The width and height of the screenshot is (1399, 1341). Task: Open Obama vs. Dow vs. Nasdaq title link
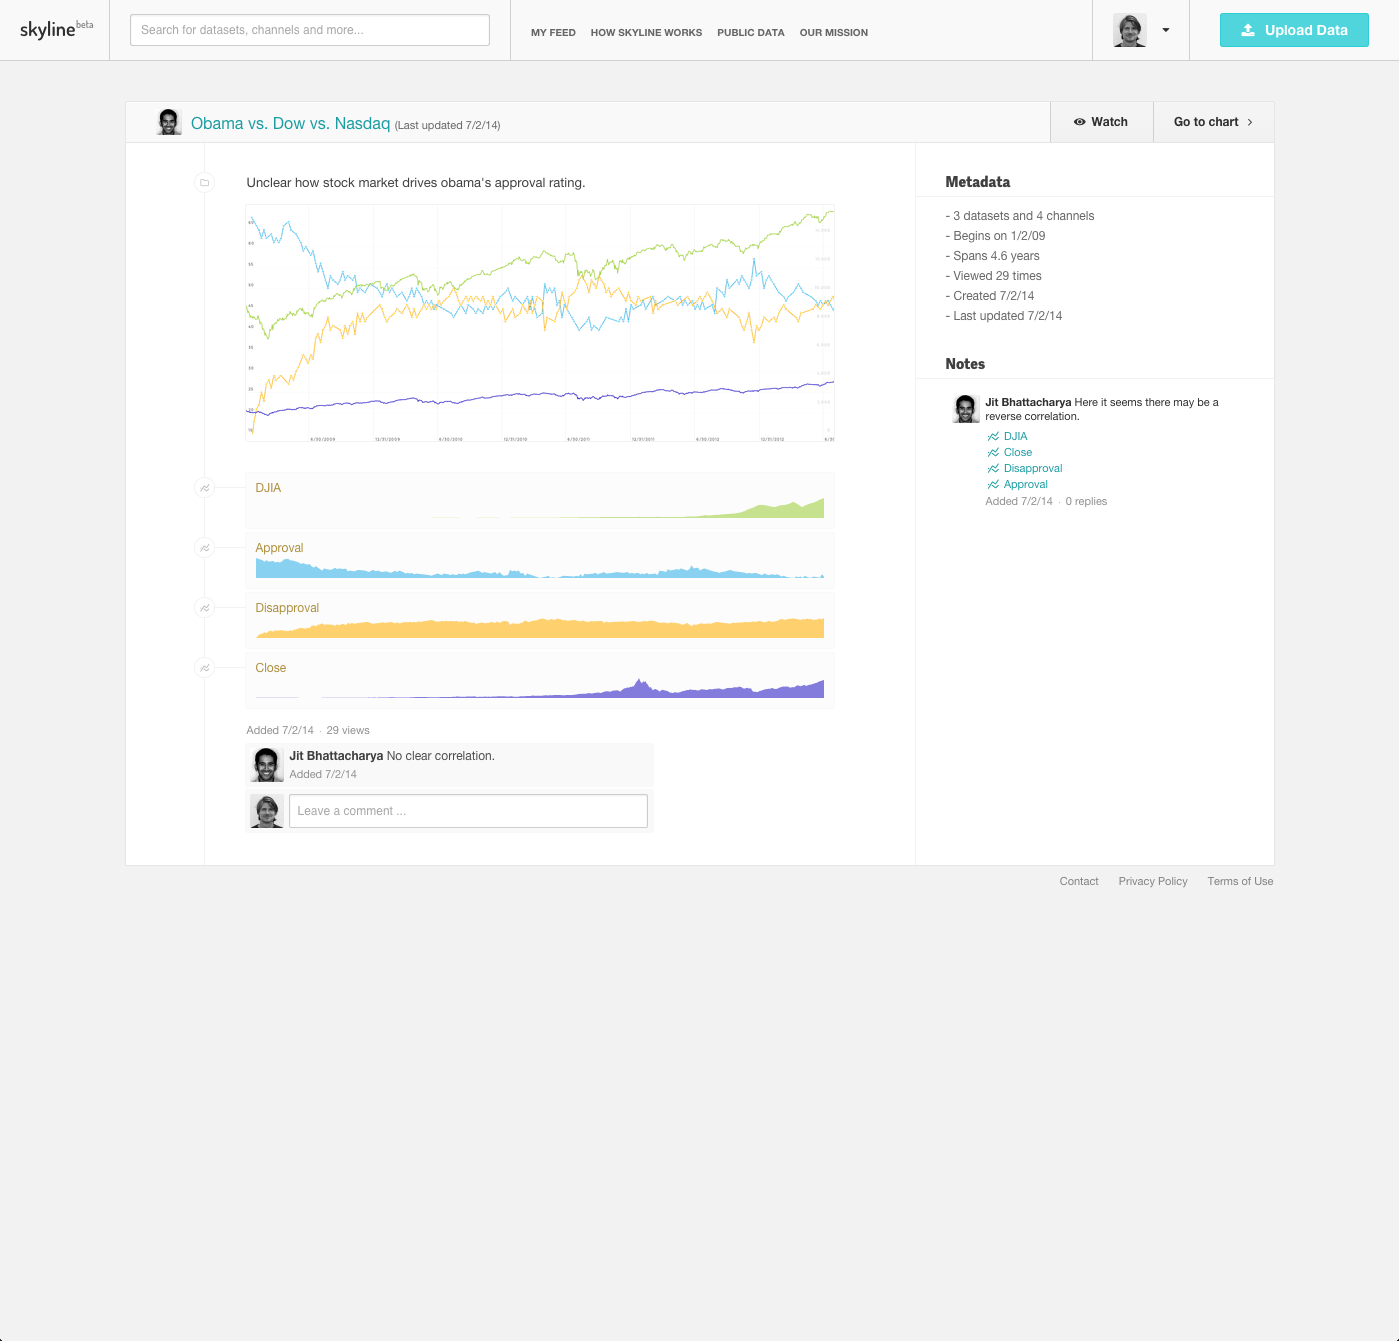(x=290, y=123)
